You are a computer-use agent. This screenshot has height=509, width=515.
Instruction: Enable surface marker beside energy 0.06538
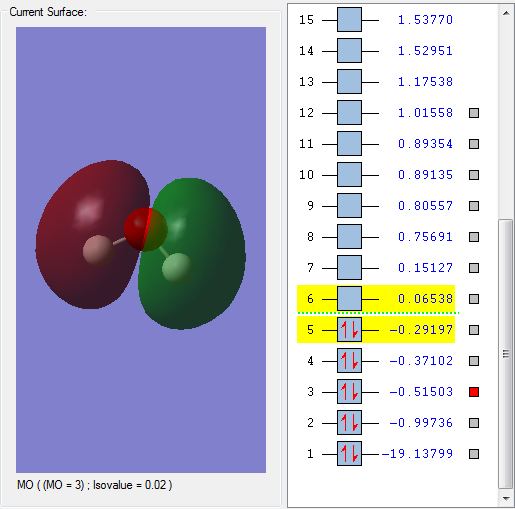(474, 299)
